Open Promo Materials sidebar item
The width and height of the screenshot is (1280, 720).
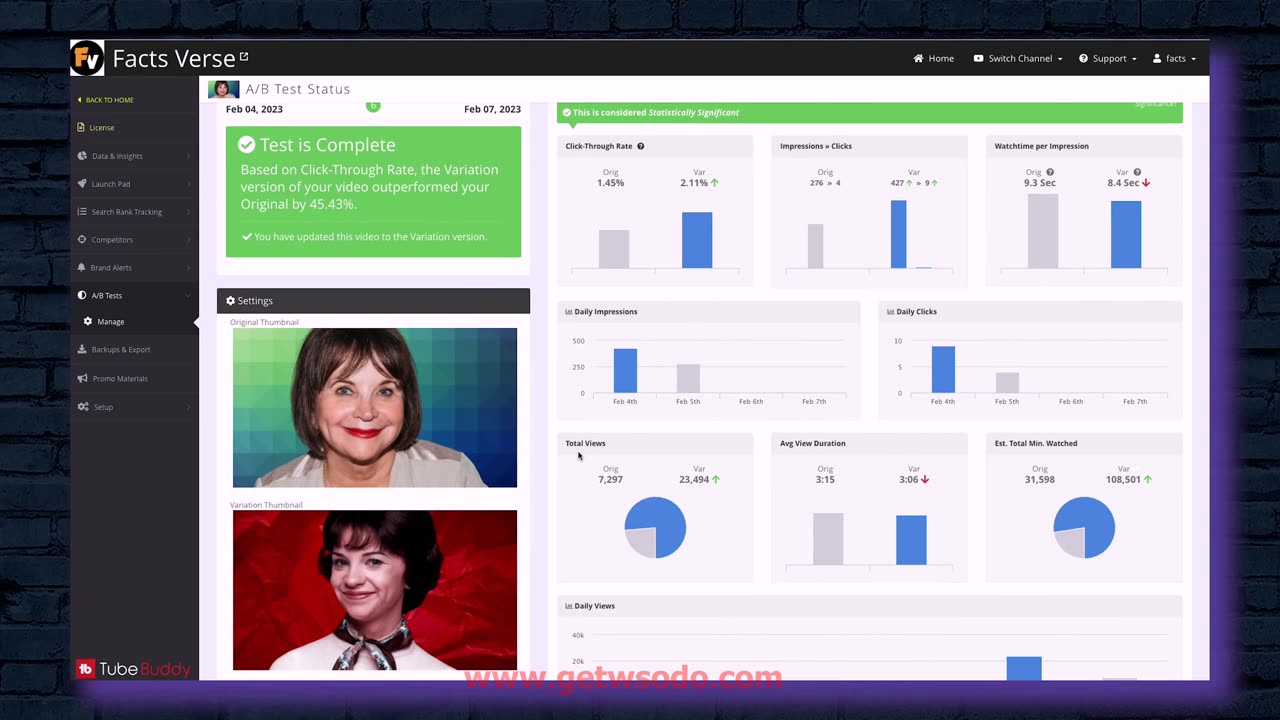(120, 378)
